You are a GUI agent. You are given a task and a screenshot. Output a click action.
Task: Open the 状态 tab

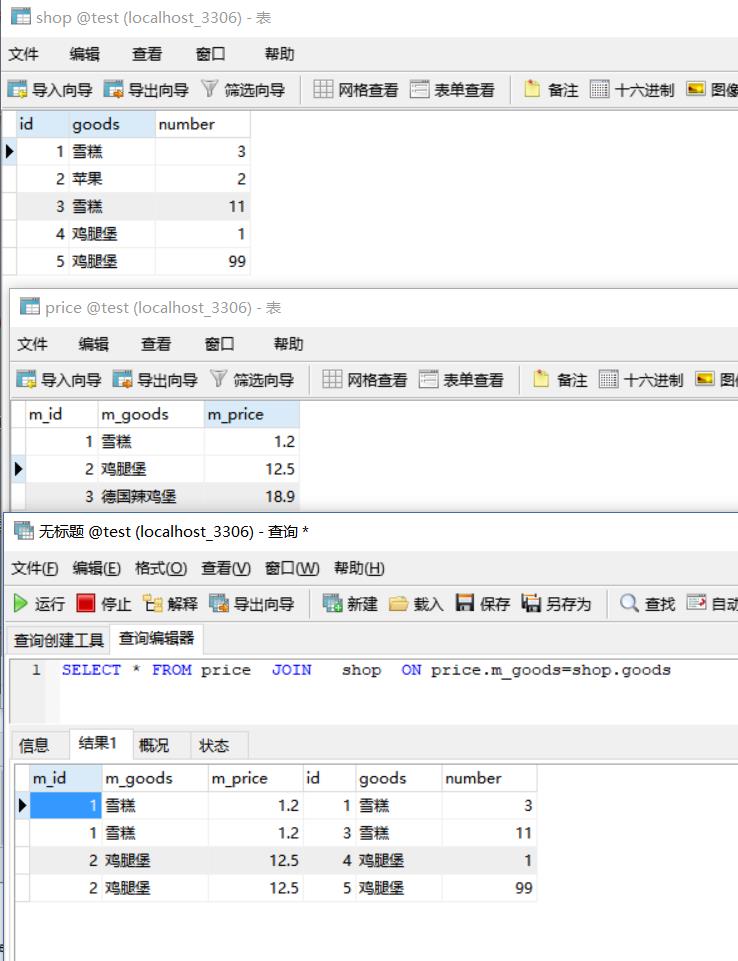pyautogui.click(x=214, y=745)
